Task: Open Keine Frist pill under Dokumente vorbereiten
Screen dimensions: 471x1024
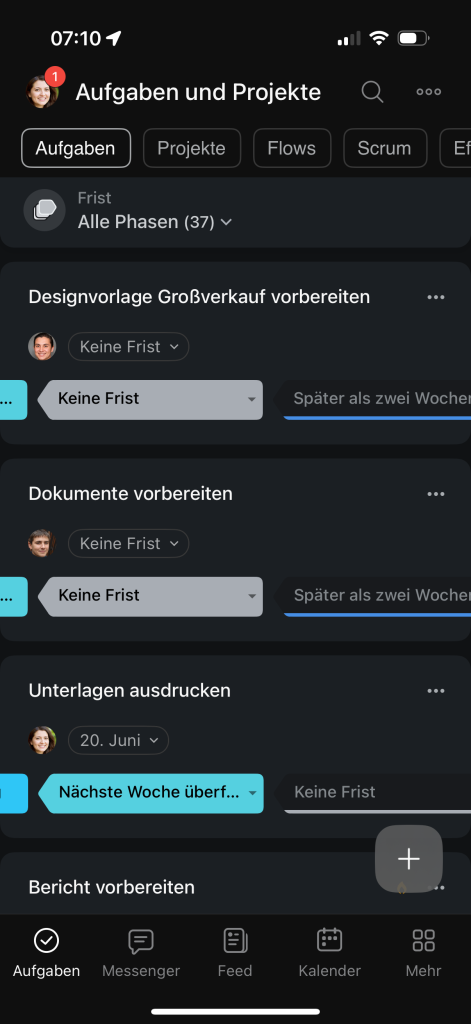Action: pos(129,543)
